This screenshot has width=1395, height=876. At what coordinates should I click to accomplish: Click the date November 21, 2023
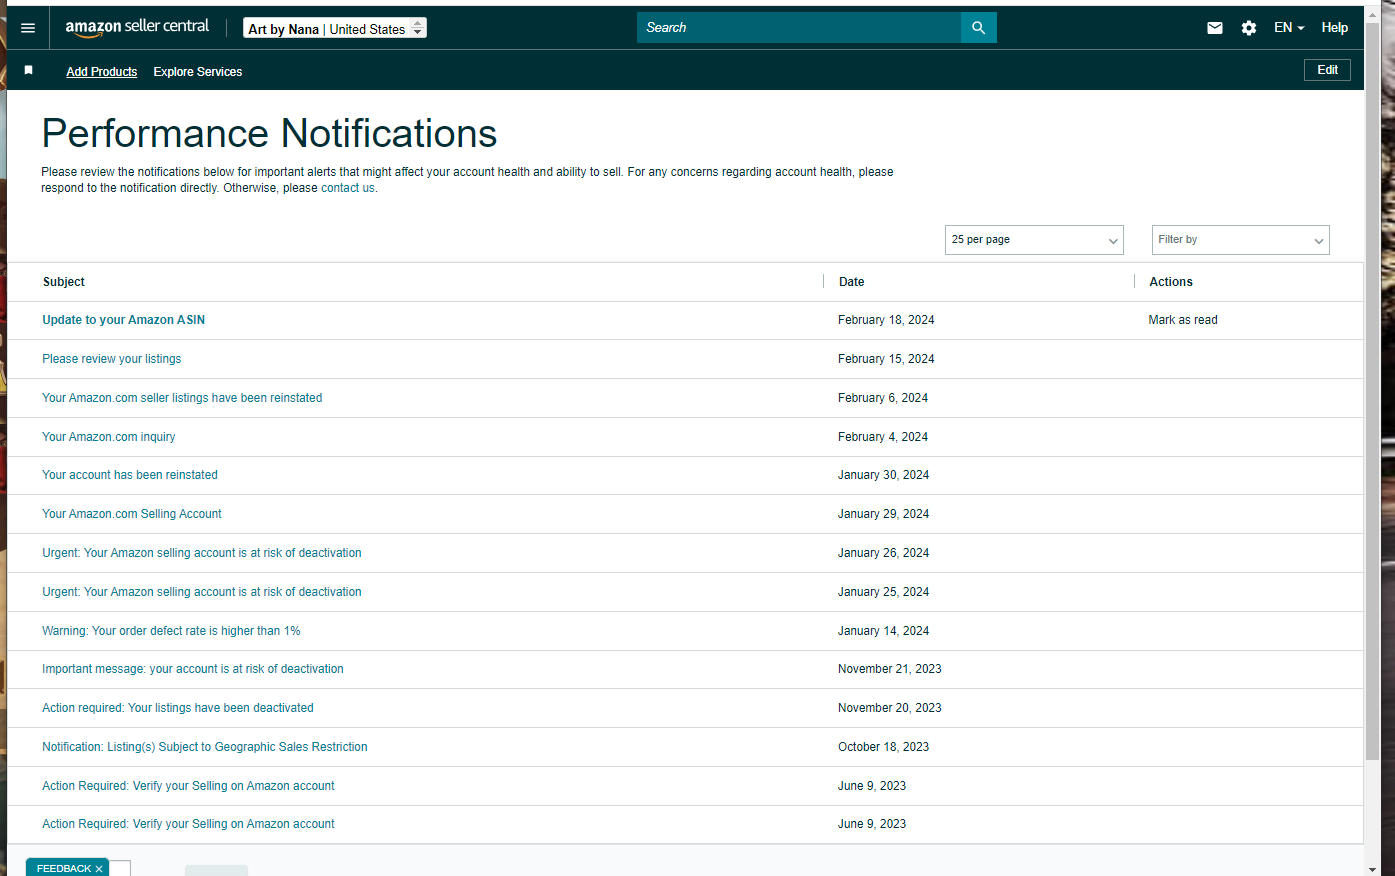click(x=890, y=669)
